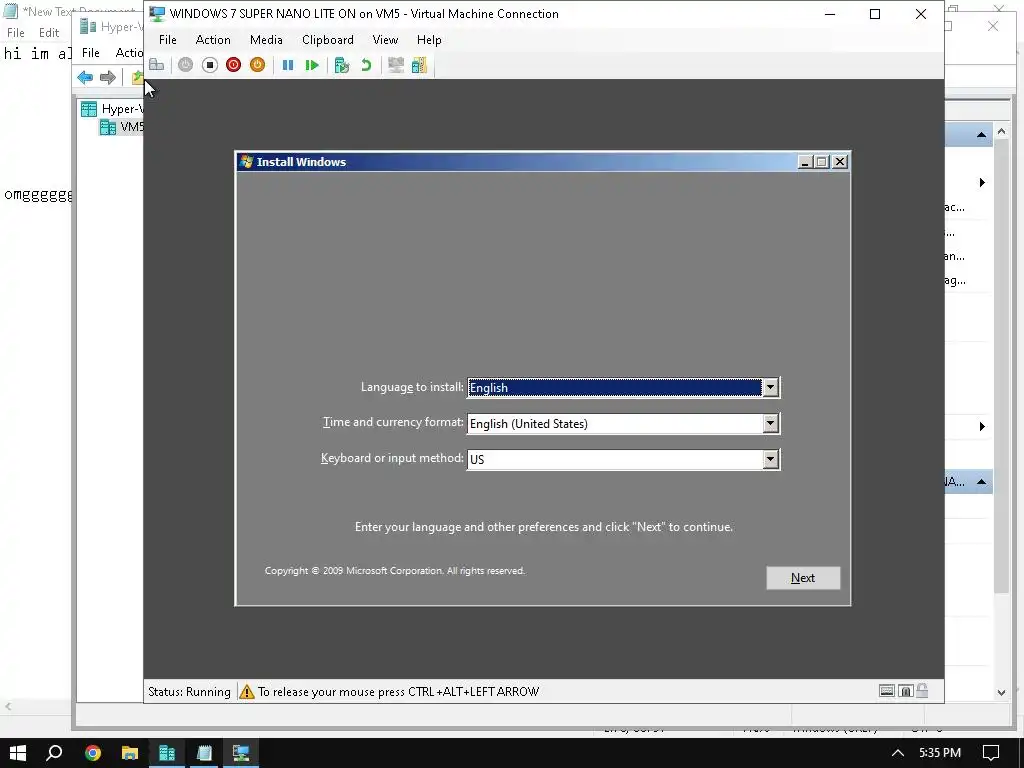This screenshot has width=1024, height=768.
Task: Click the Actions pane vertical scrollbar thumb
Action: pyautogui.click(x=1002, y=366)
